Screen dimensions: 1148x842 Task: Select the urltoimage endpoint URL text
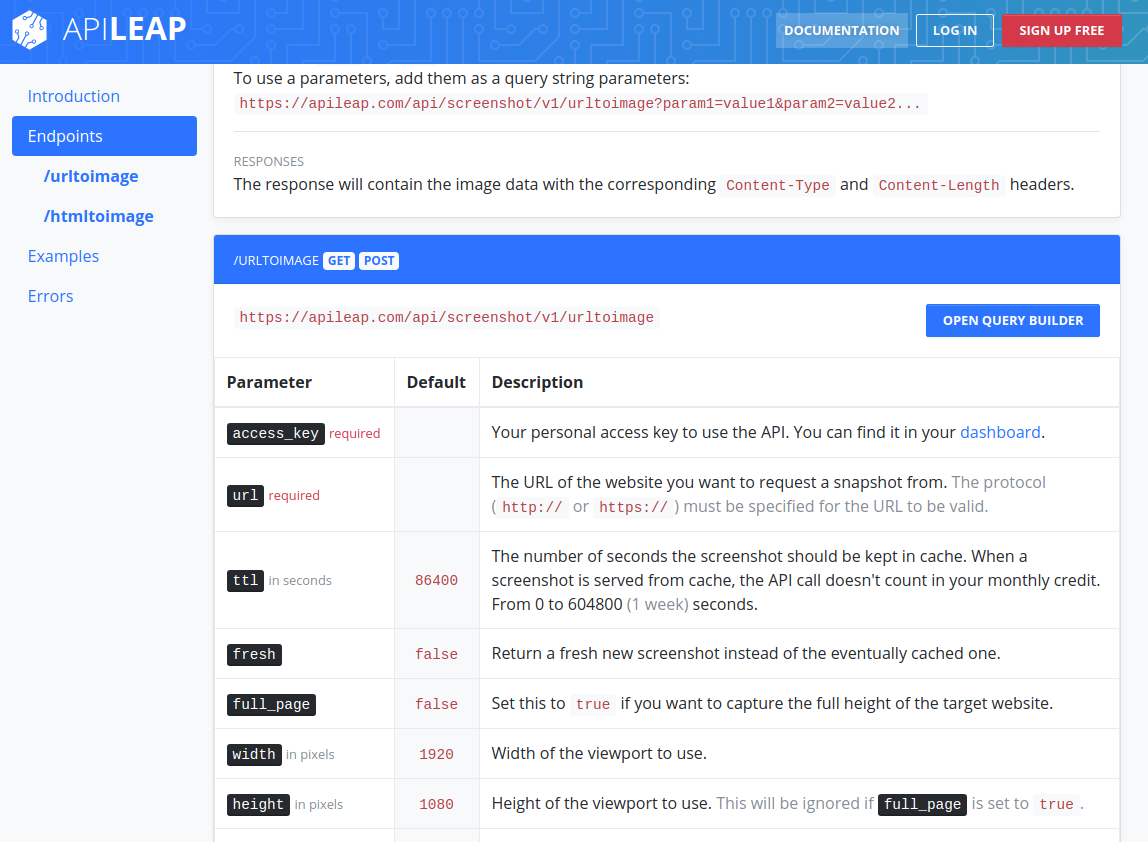pyautogui.click(x=446, y=317)
